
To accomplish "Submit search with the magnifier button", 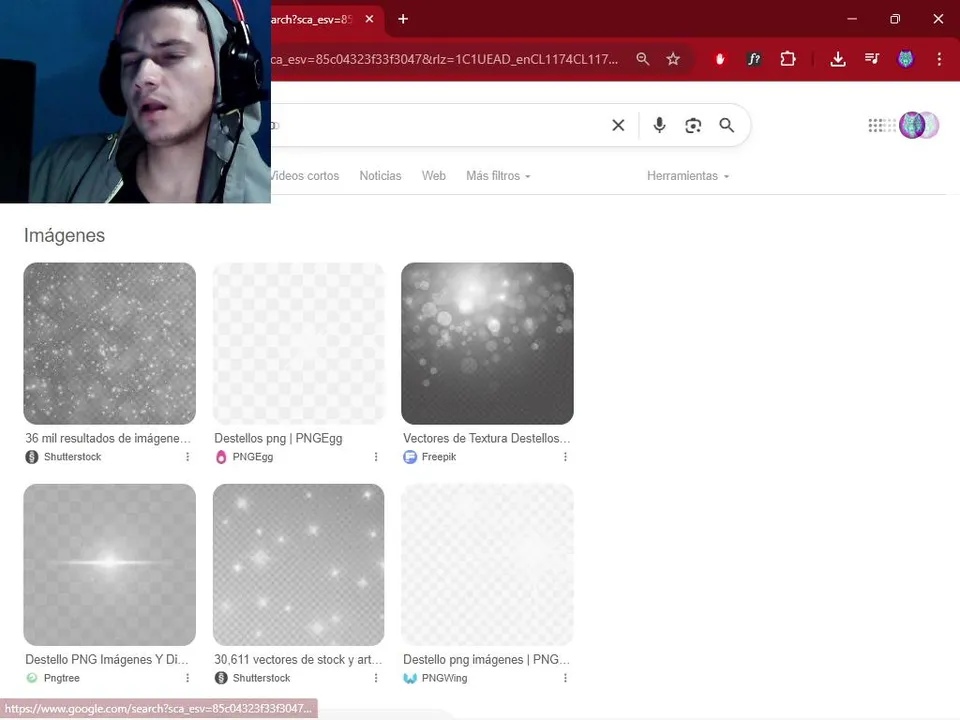I will tap(727, 126).
